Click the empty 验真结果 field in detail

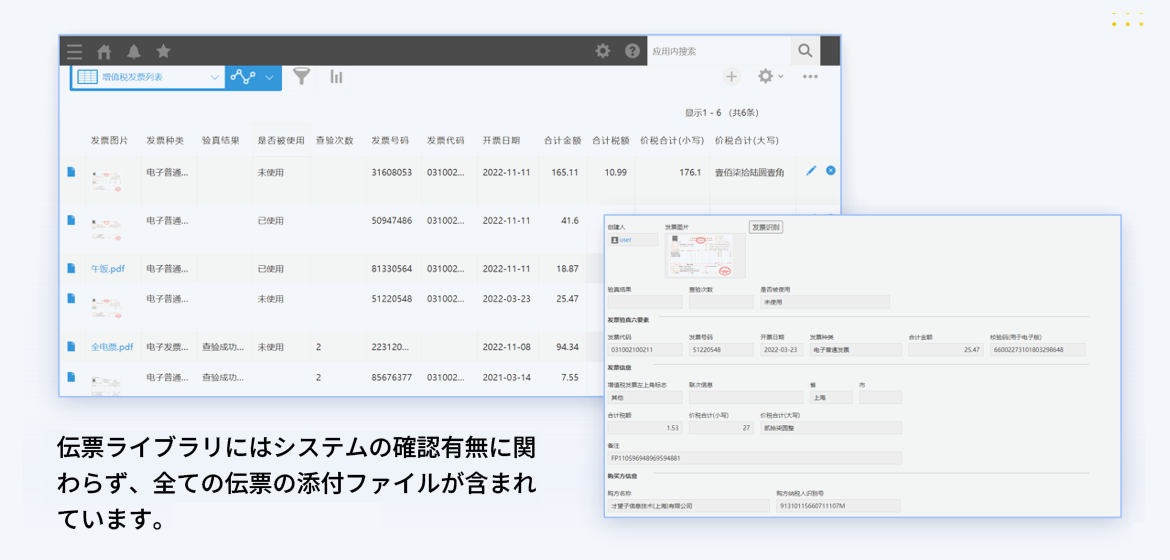tap(645, 302)
